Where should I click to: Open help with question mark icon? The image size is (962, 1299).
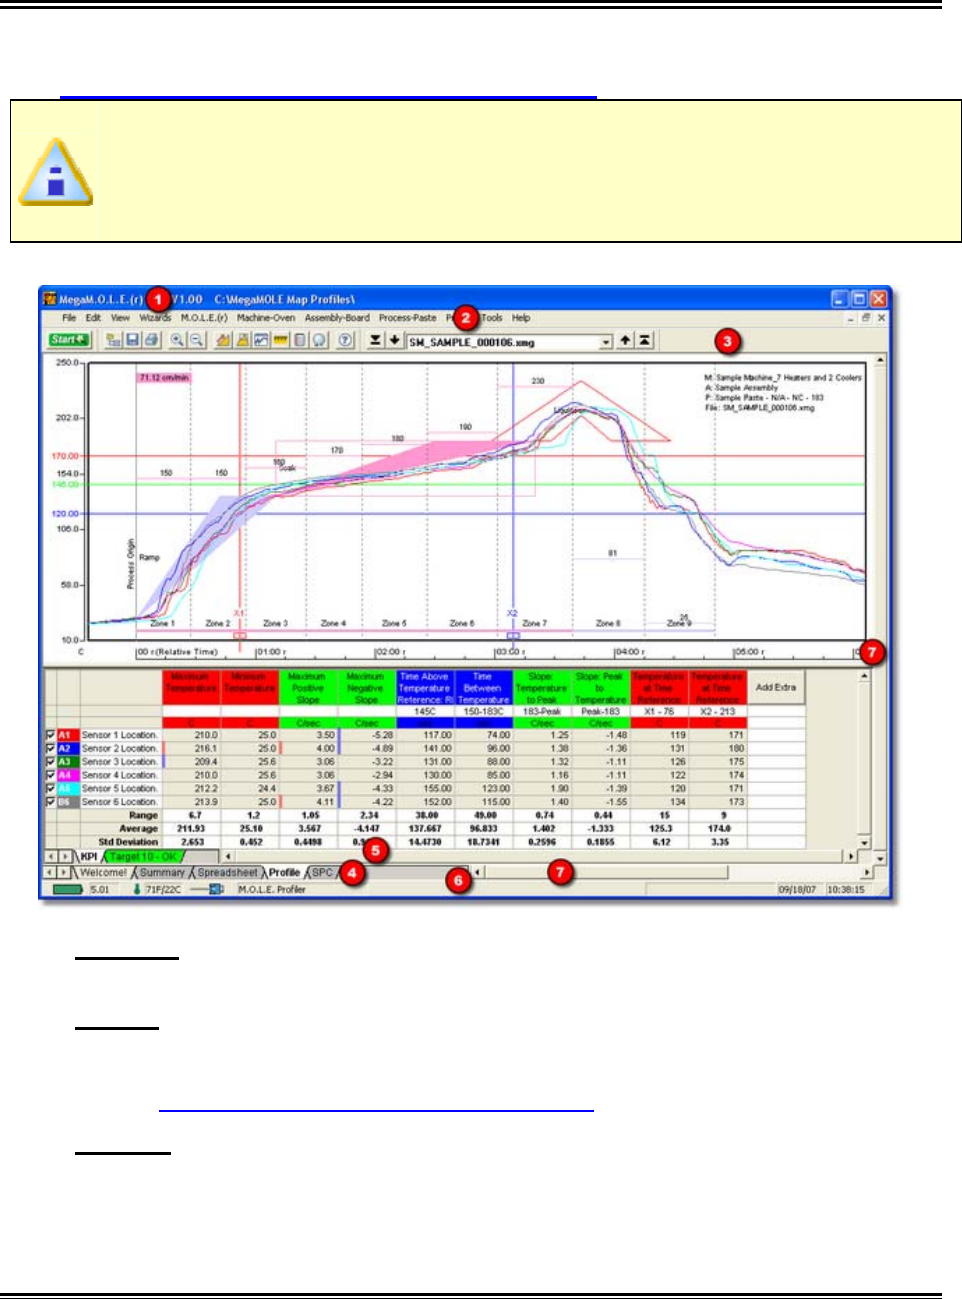pyautogui.click(x=346, y=340)
